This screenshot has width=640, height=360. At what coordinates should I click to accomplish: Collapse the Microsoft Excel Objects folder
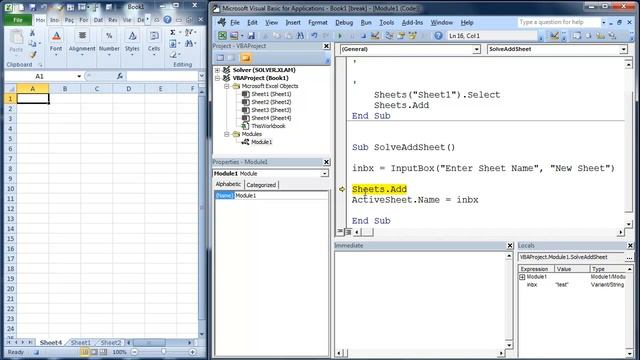pyautogui.click(x=227, y=86)
